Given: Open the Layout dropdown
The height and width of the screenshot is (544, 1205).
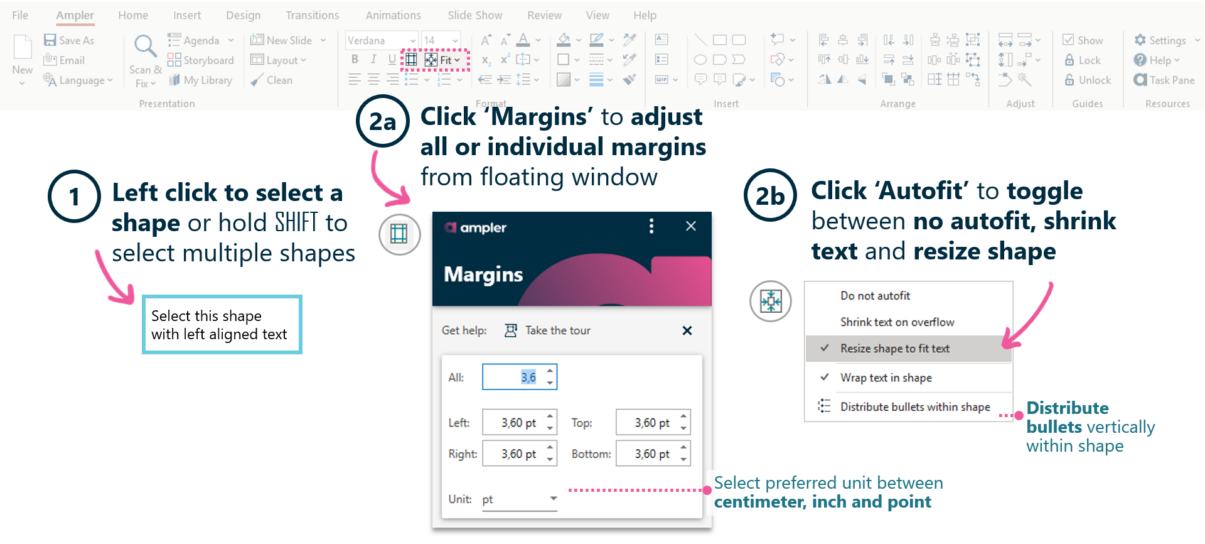Looking at the screenshot, I should pyautogui.click(x=280, y=60).
